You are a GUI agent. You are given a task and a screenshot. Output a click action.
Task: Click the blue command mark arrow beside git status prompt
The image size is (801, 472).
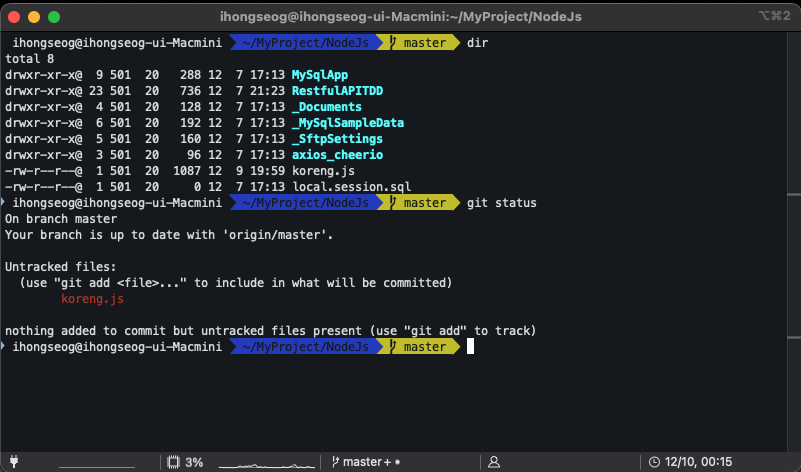coord(3,203)
